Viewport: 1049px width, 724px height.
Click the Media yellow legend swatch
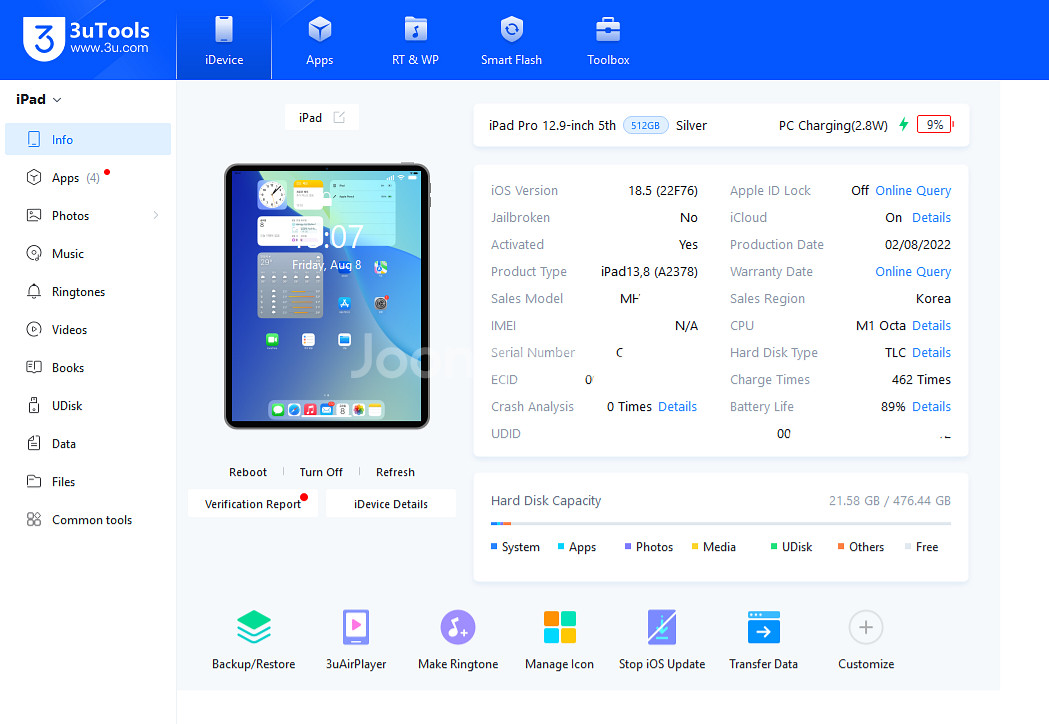[x=694, y=547]
